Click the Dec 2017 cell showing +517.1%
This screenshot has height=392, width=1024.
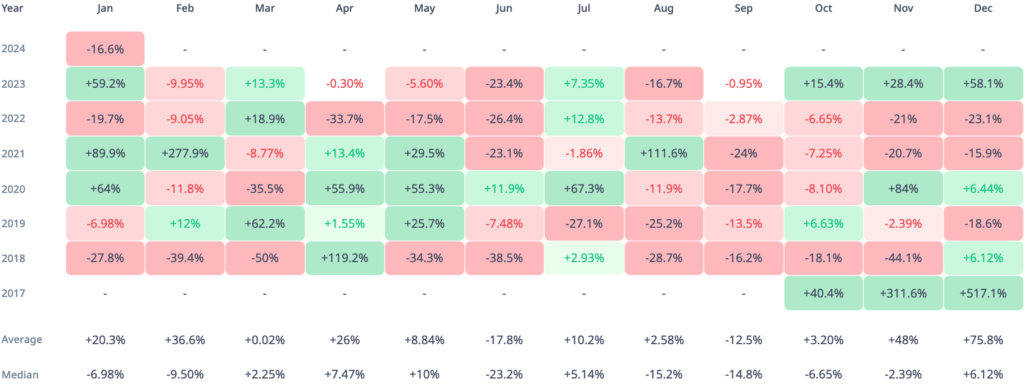(984, 293)
